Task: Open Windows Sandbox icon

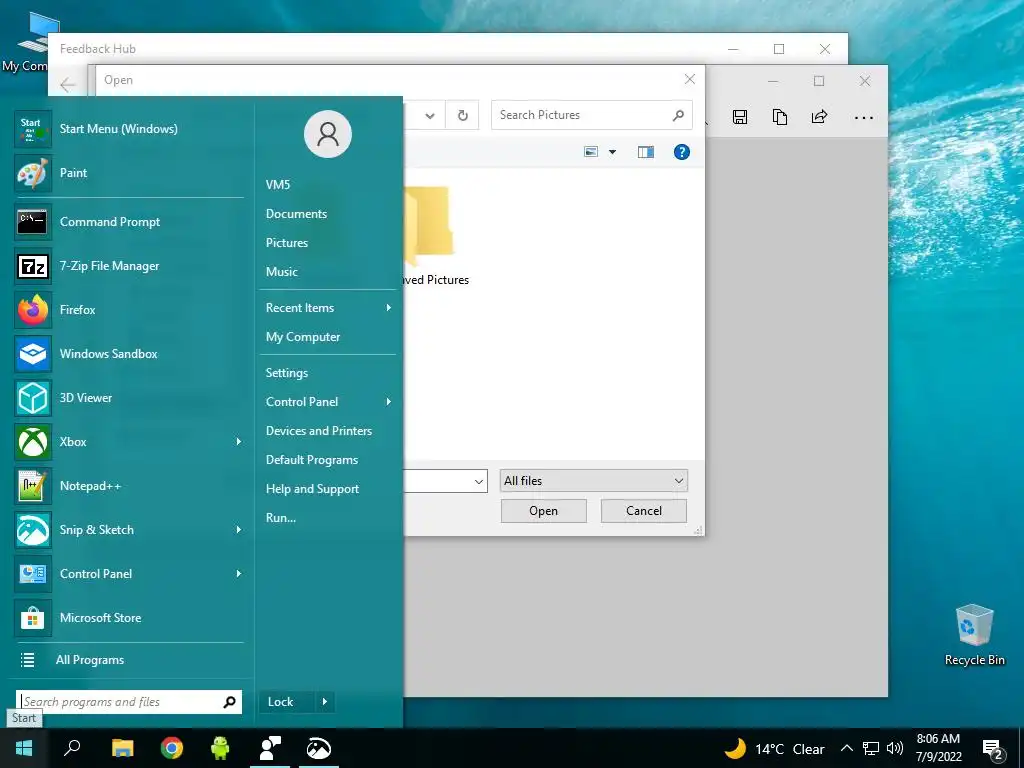Action: (x=33, y=354)
